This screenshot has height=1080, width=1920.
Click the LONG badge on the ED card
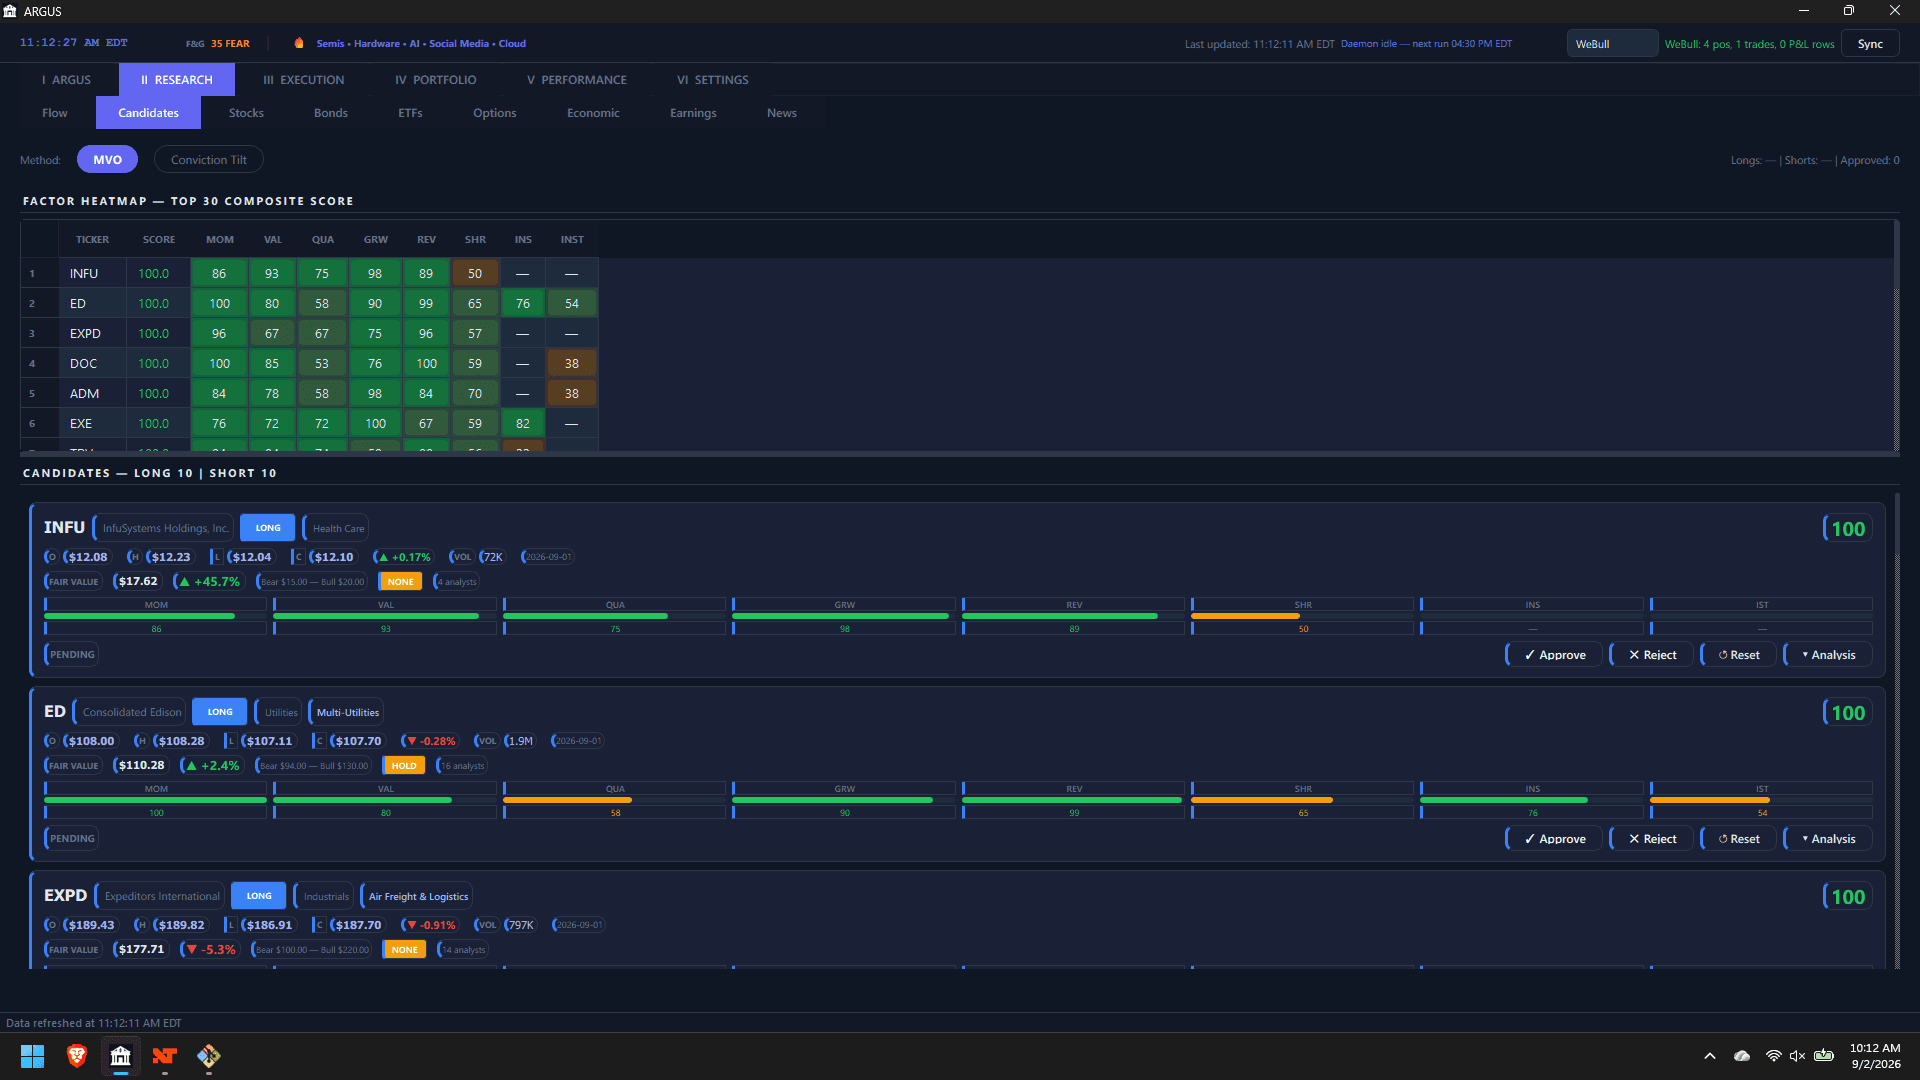click(220, 712)
